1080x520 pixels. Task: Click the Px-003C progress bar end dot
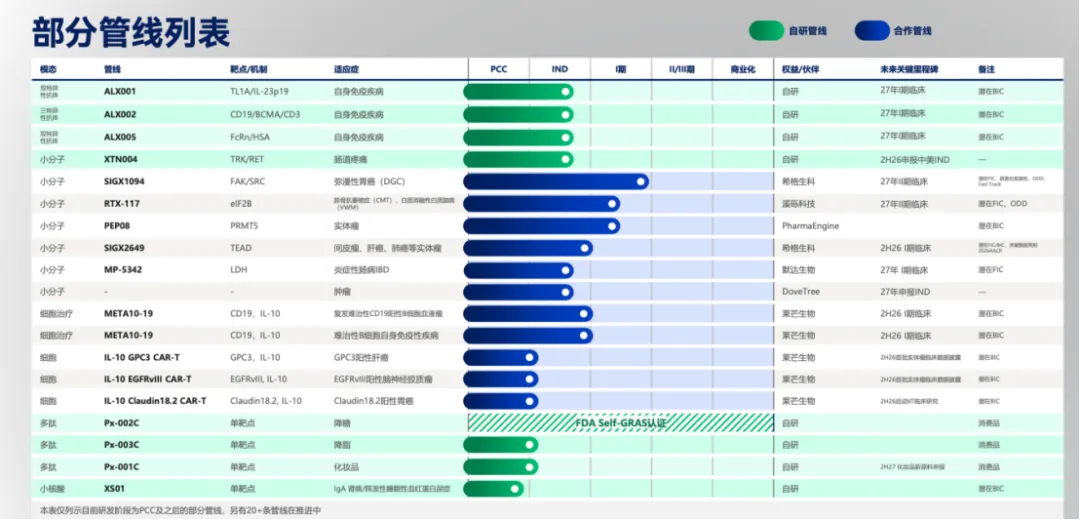coord(529,445)
